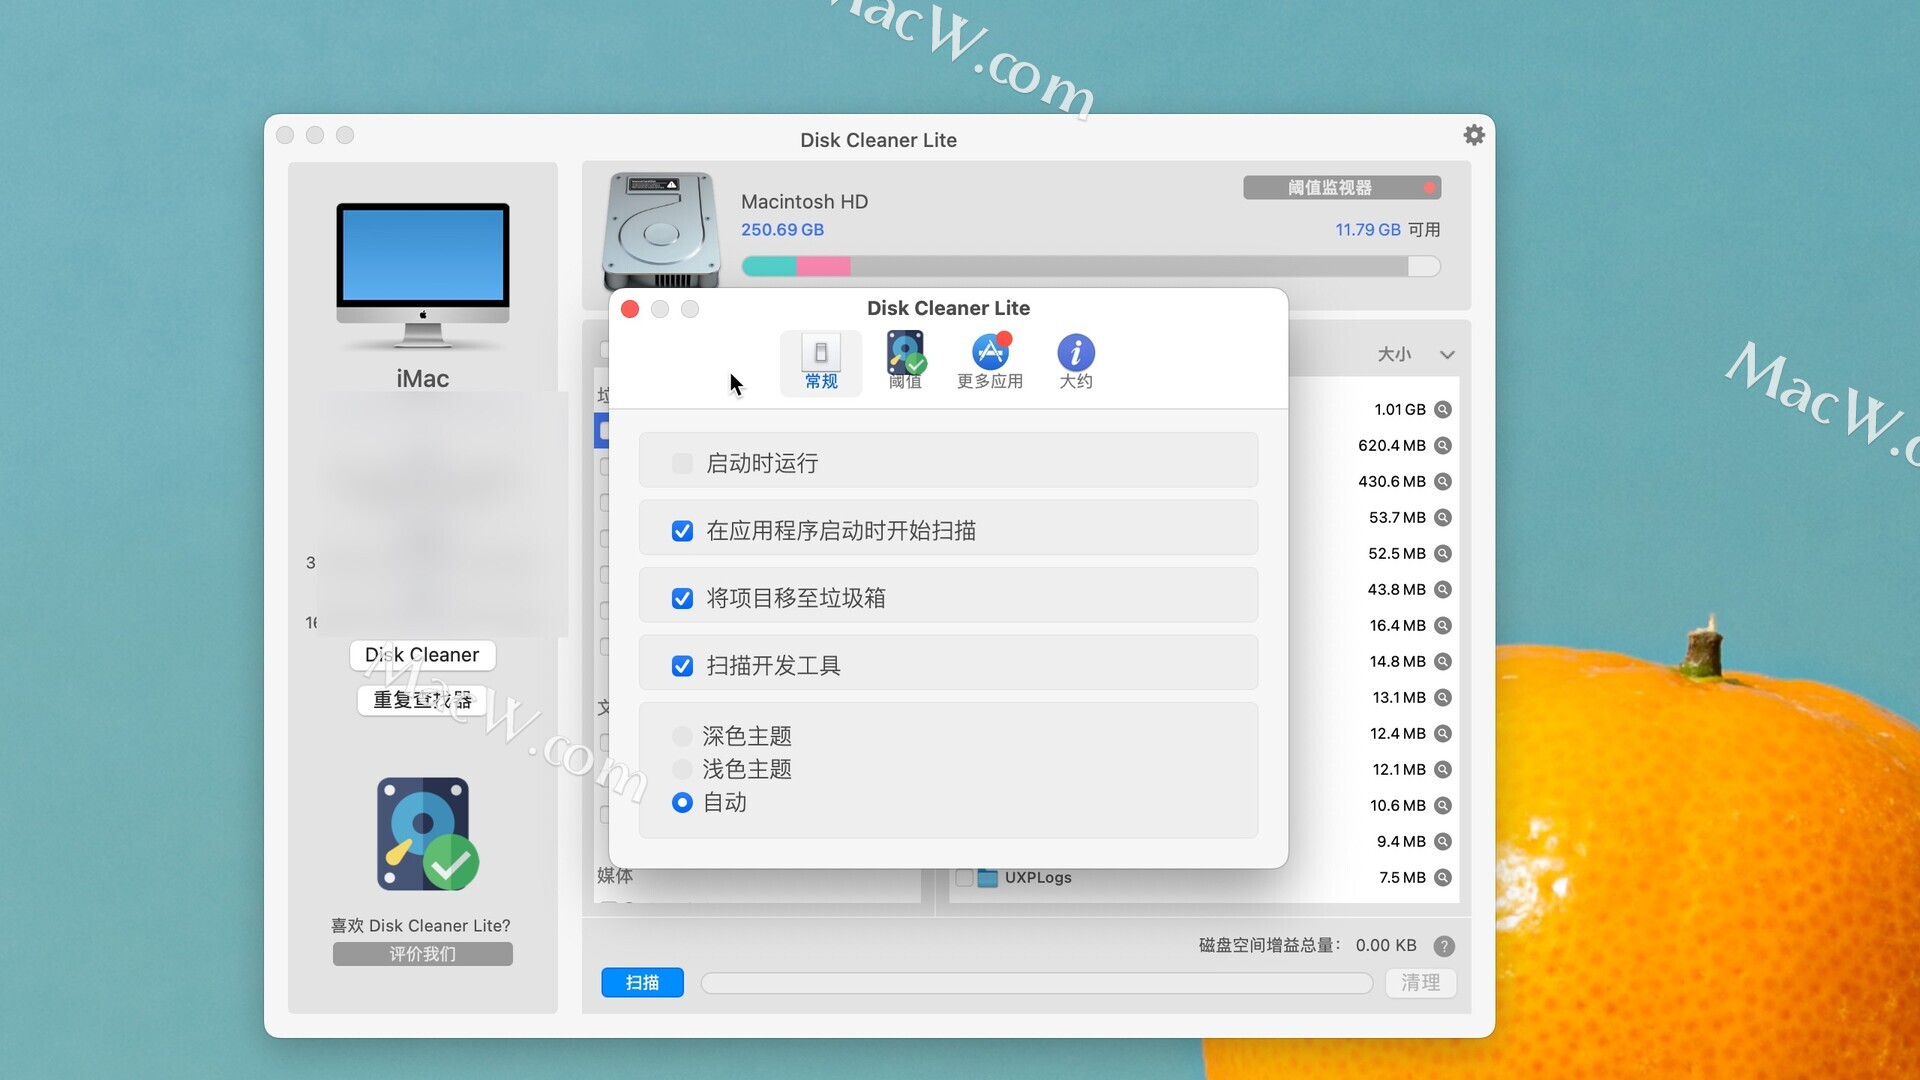Close the preferences dialog
This screenshot has width=1920, height=1080.
point(630,309)
